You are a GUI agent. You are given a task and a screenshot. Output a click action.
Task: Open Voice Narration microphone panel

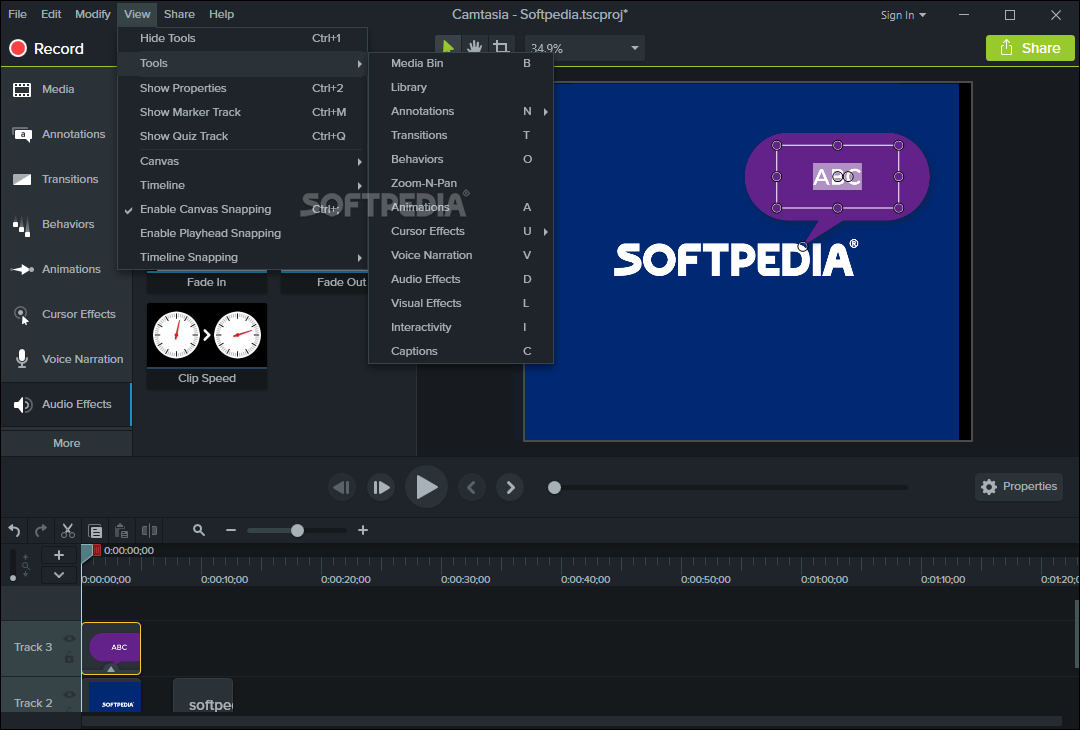coord(66,359)
